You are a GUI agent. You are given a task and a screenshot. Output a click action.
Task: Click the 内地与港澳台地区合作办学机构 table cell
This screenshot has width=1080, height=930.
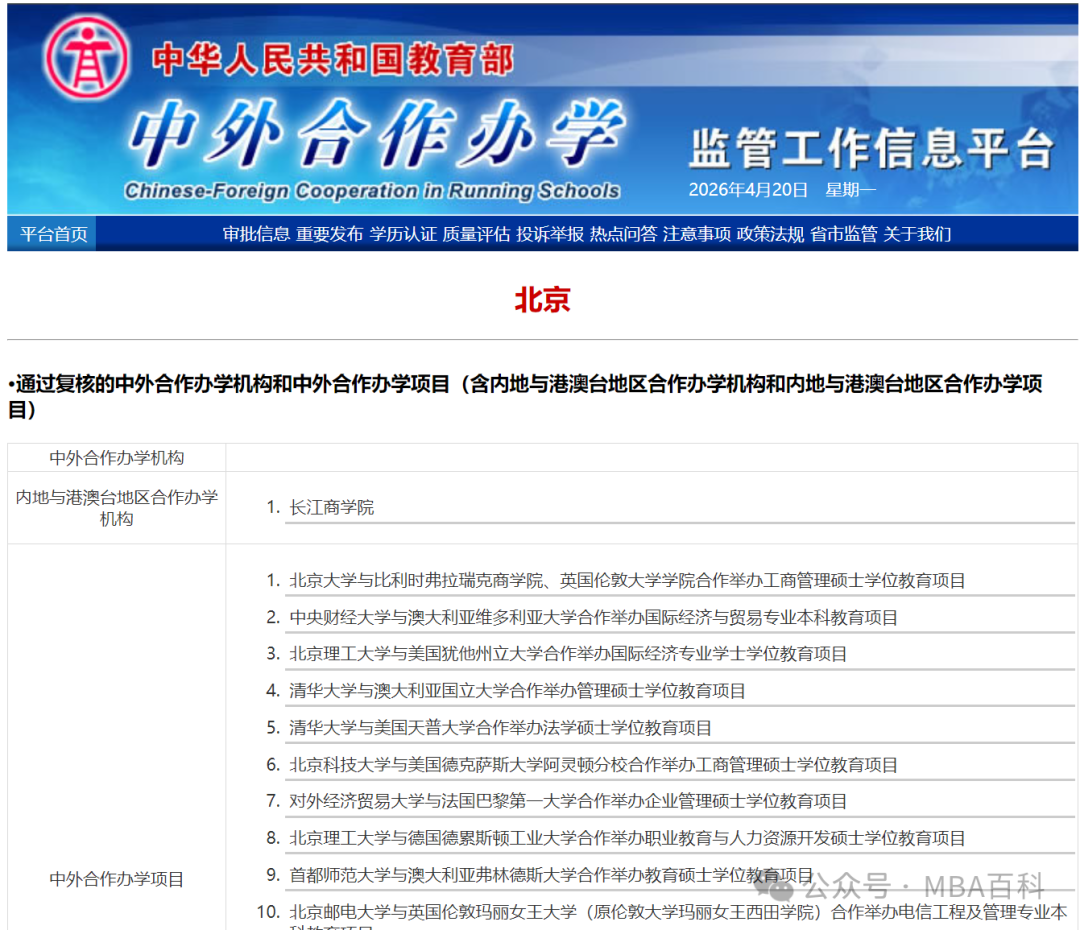tap(116, 508)
